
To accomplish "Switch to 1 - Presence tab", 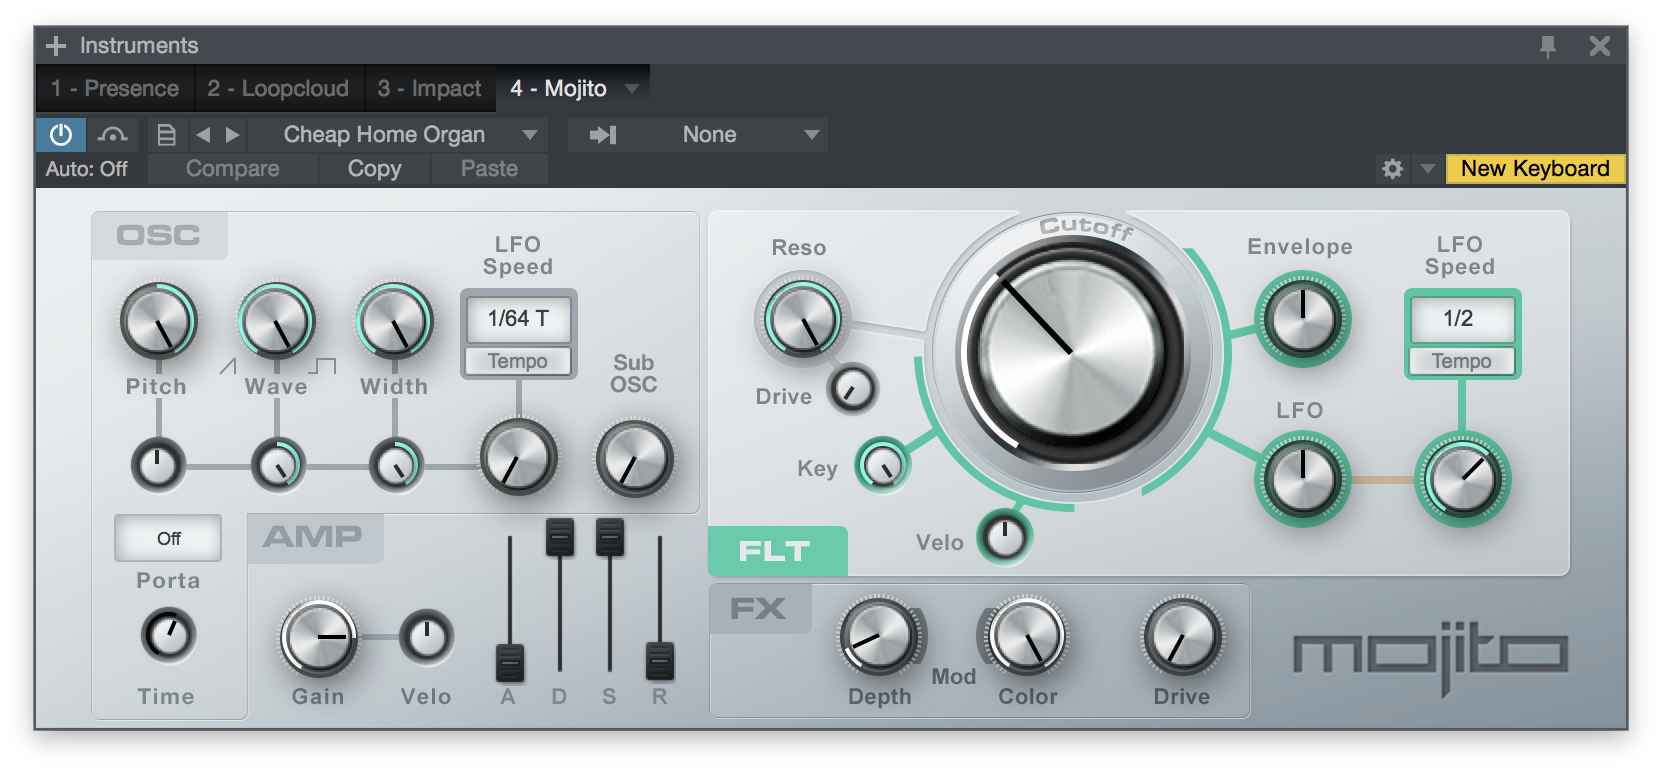I will (115, 89).
